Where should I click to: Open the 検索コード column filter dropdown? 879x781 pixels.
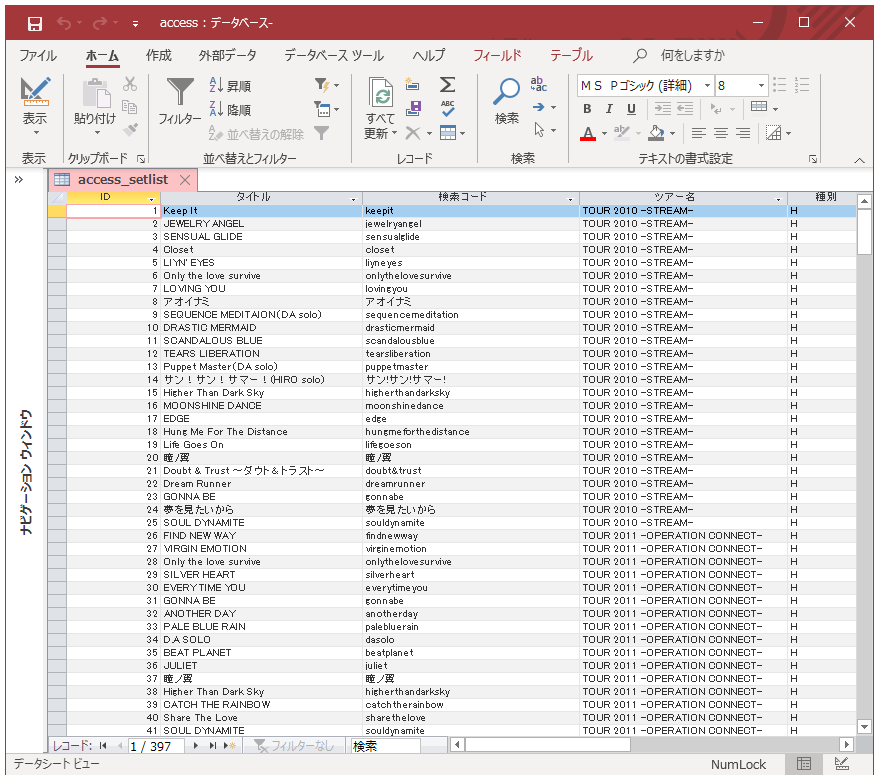point(570,199)
